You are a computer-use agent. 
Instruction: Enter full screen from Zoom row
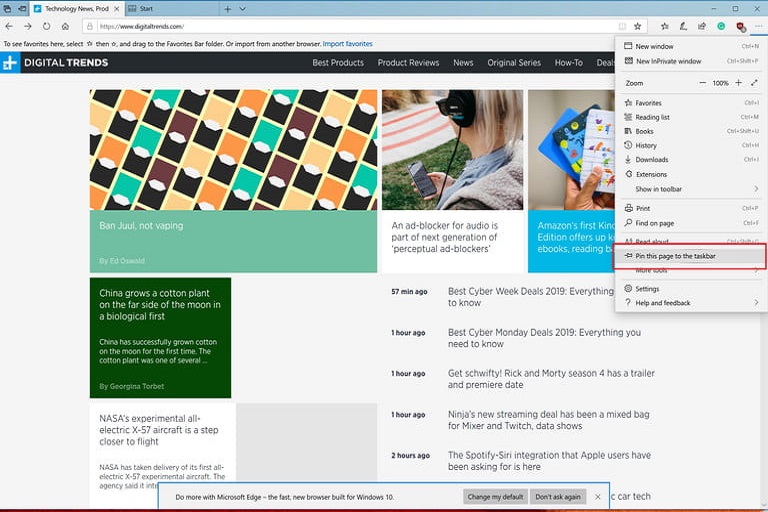click(x=756, y=83)
